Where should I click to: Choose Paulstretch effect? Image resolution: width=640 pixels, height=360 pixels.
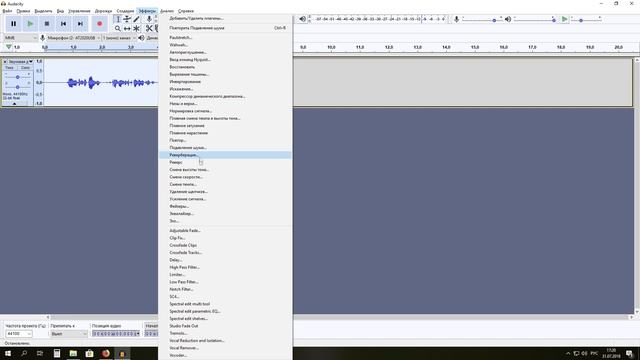(225, 38)
